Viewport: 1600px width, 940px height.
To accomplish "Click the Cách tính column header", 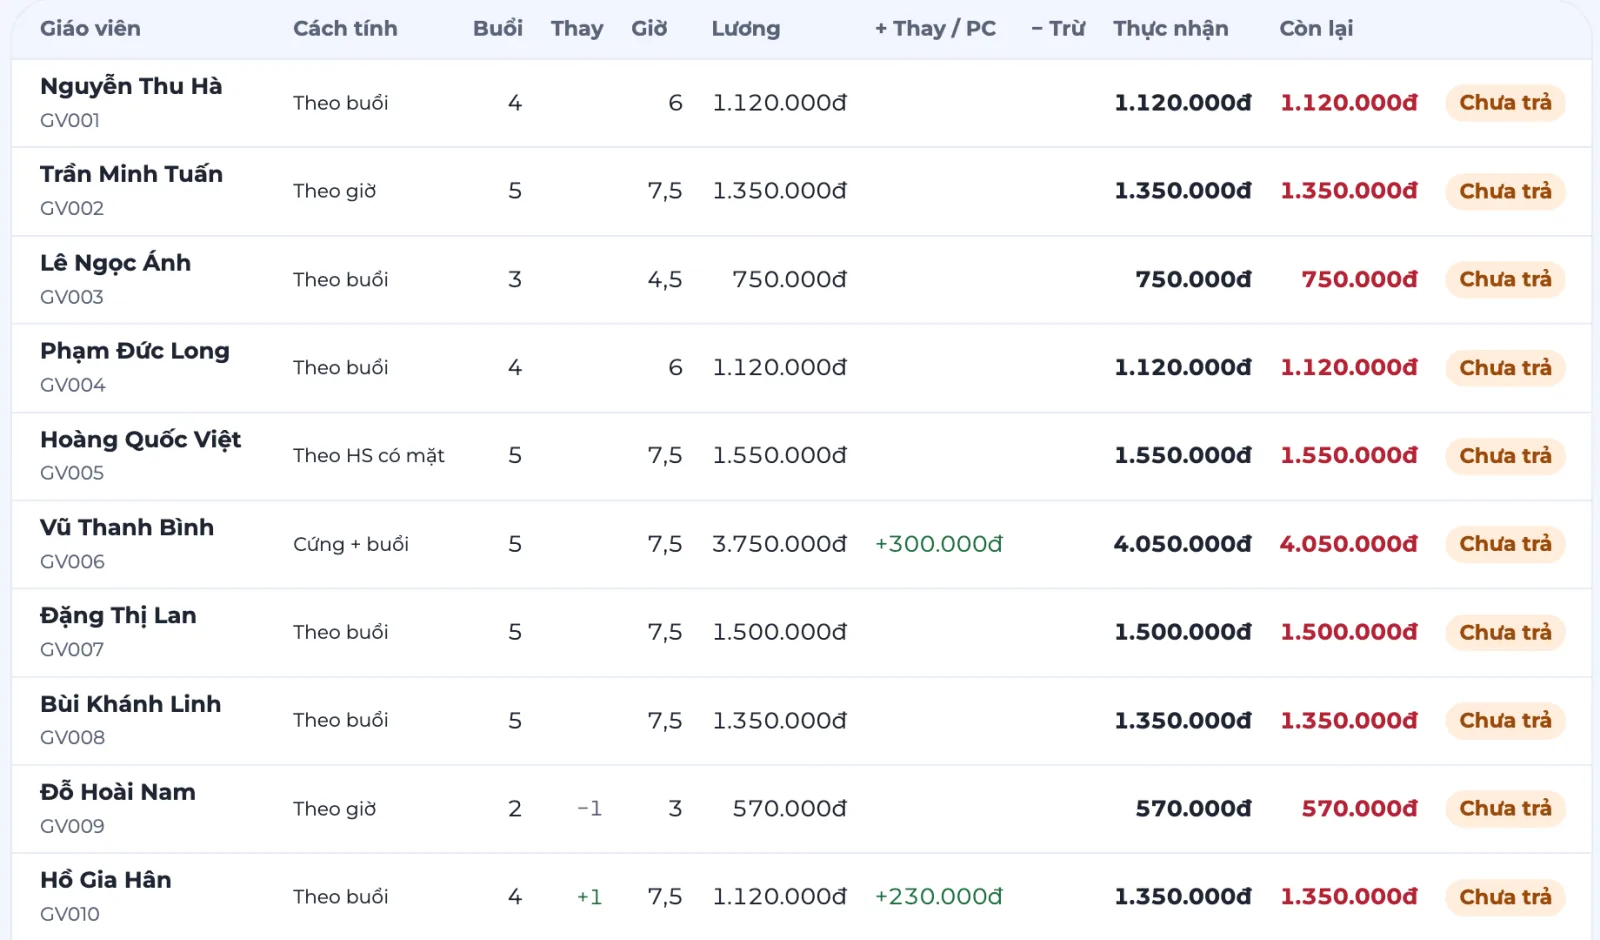I will pyautogui.click(x=345, y=29).
